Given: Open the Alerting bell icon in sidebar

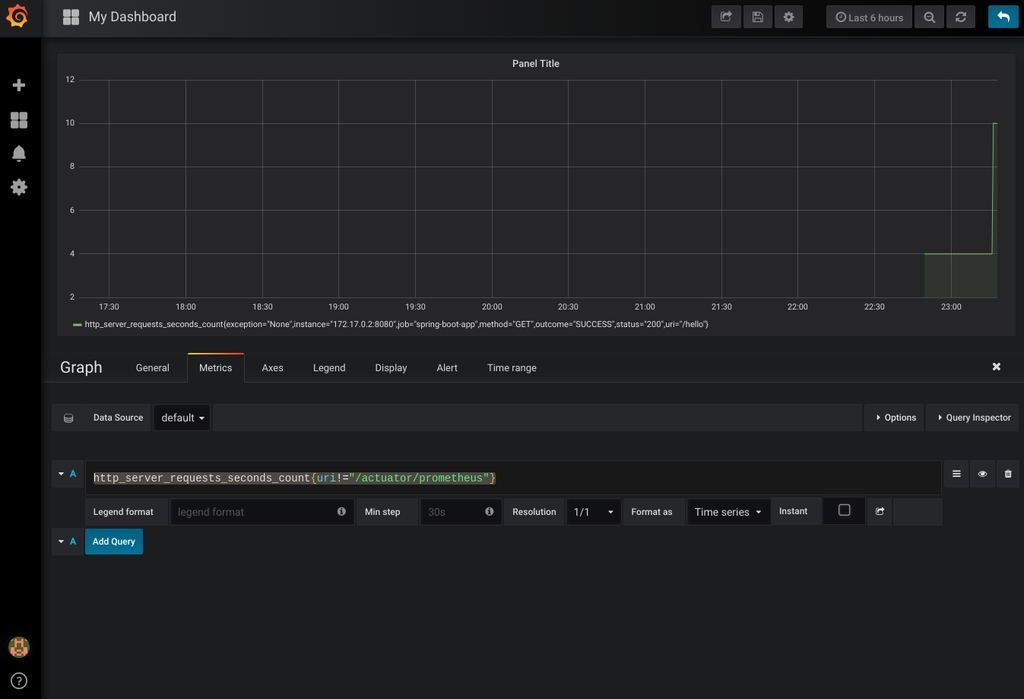Looking at the screenshot, I should click(19, 153).
